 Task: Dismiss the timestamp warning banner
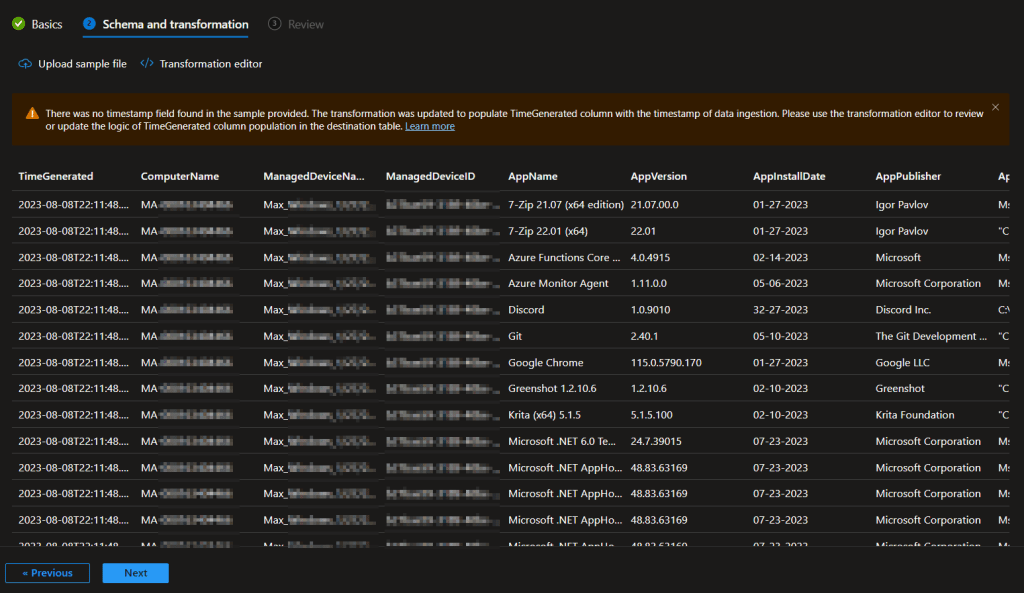pos(995,107)
